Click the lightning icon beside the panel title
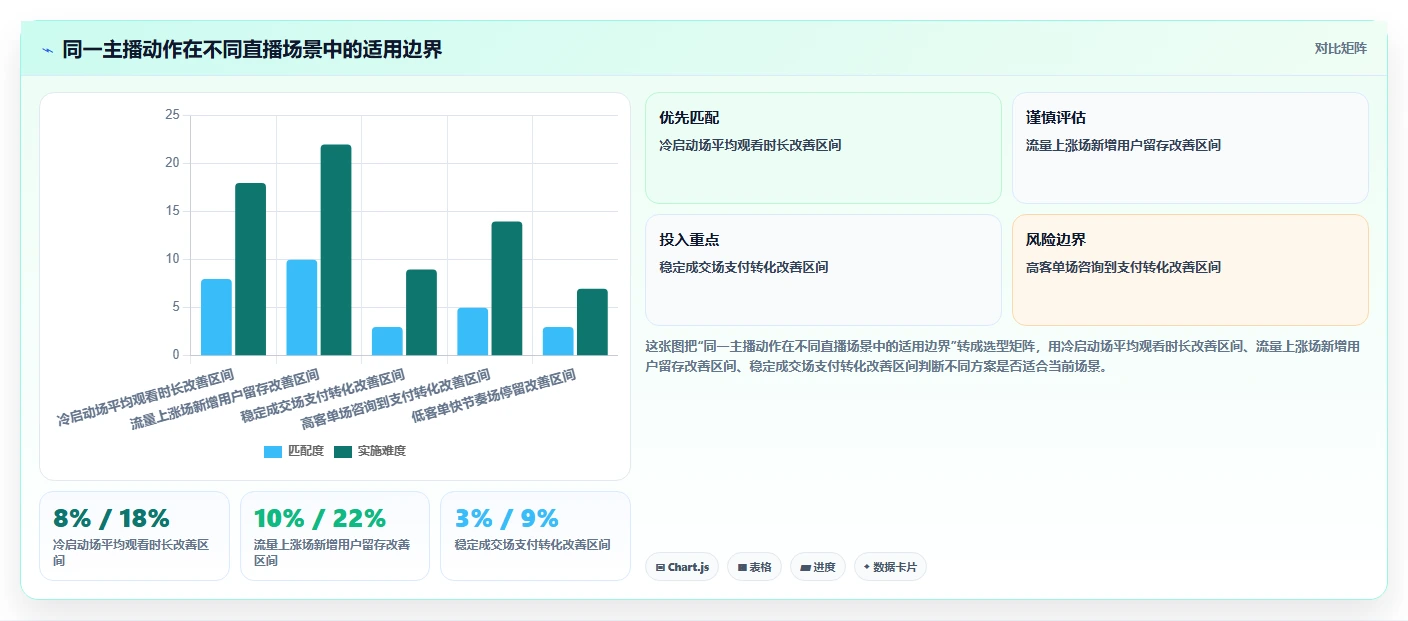Image resolution: width=1408 pixels, height=621 pixels. pyautogui.click(x=47, y=50)
